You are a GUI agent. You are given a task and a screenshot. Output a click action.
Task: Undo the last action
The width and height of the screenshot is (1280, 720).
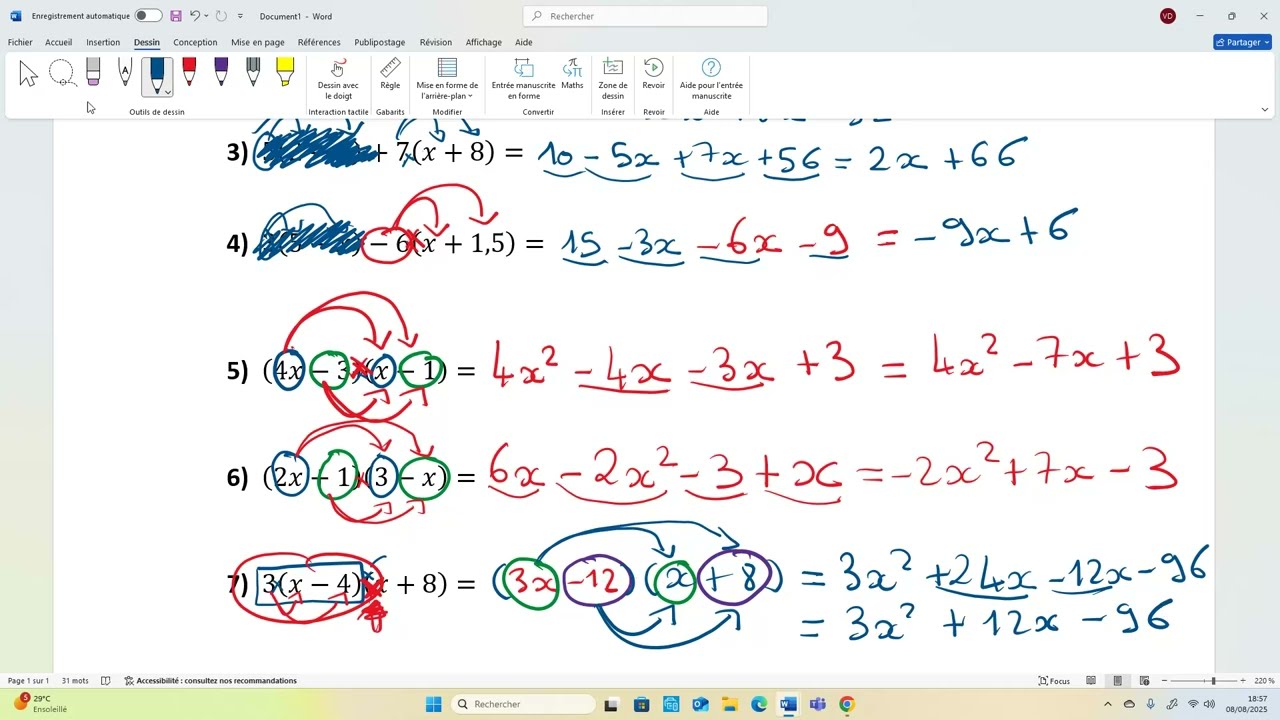(195, 16)
